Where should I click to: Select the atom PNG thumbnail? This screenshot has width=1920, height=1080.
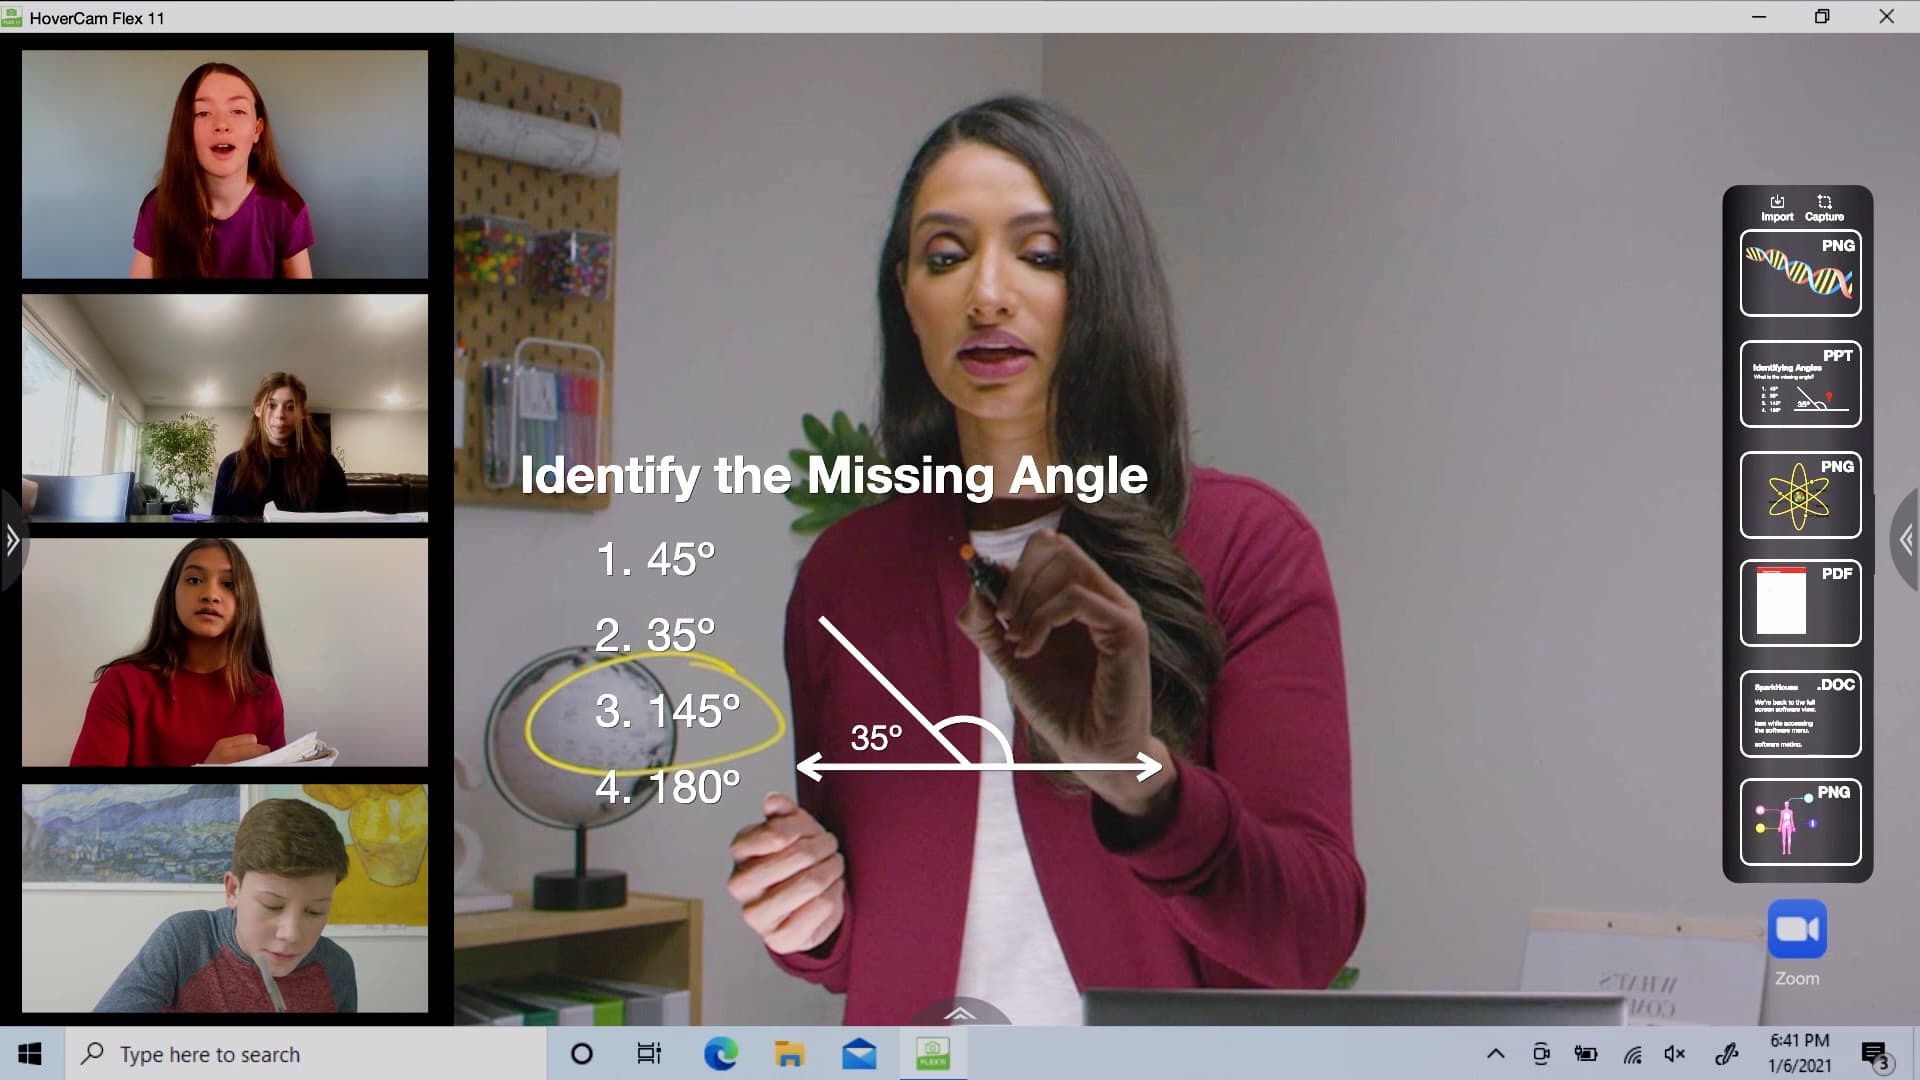click(x=1800, y=495)
